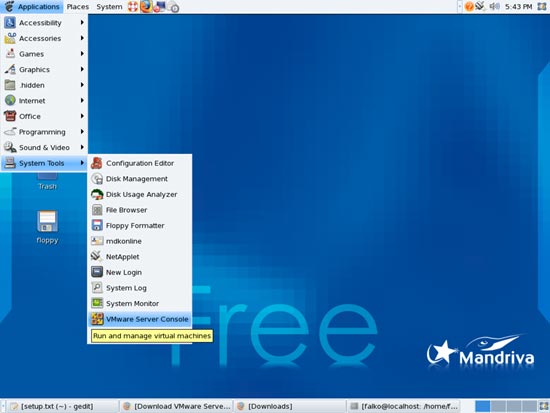This screenshot has height=413, width=550.
Task: Switch to the second workspace
Action: 498,406
